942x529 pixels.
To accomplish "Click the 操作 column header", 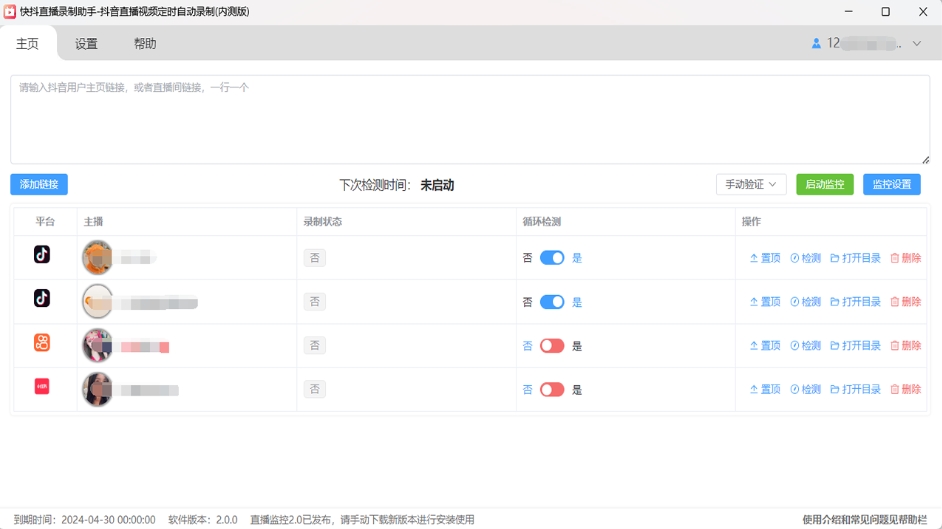I will pos(752,222).
